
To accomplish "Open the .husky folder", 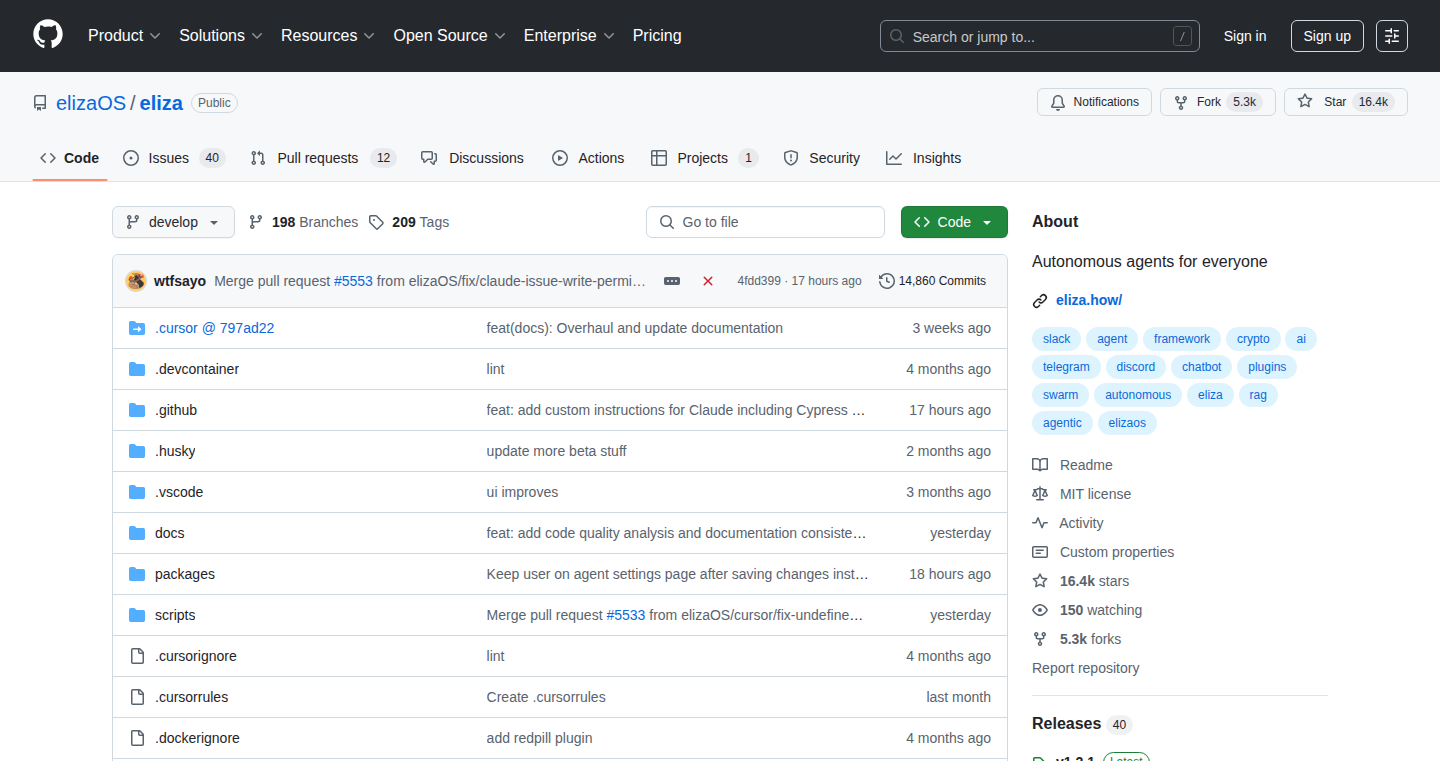I will (175, 451).
